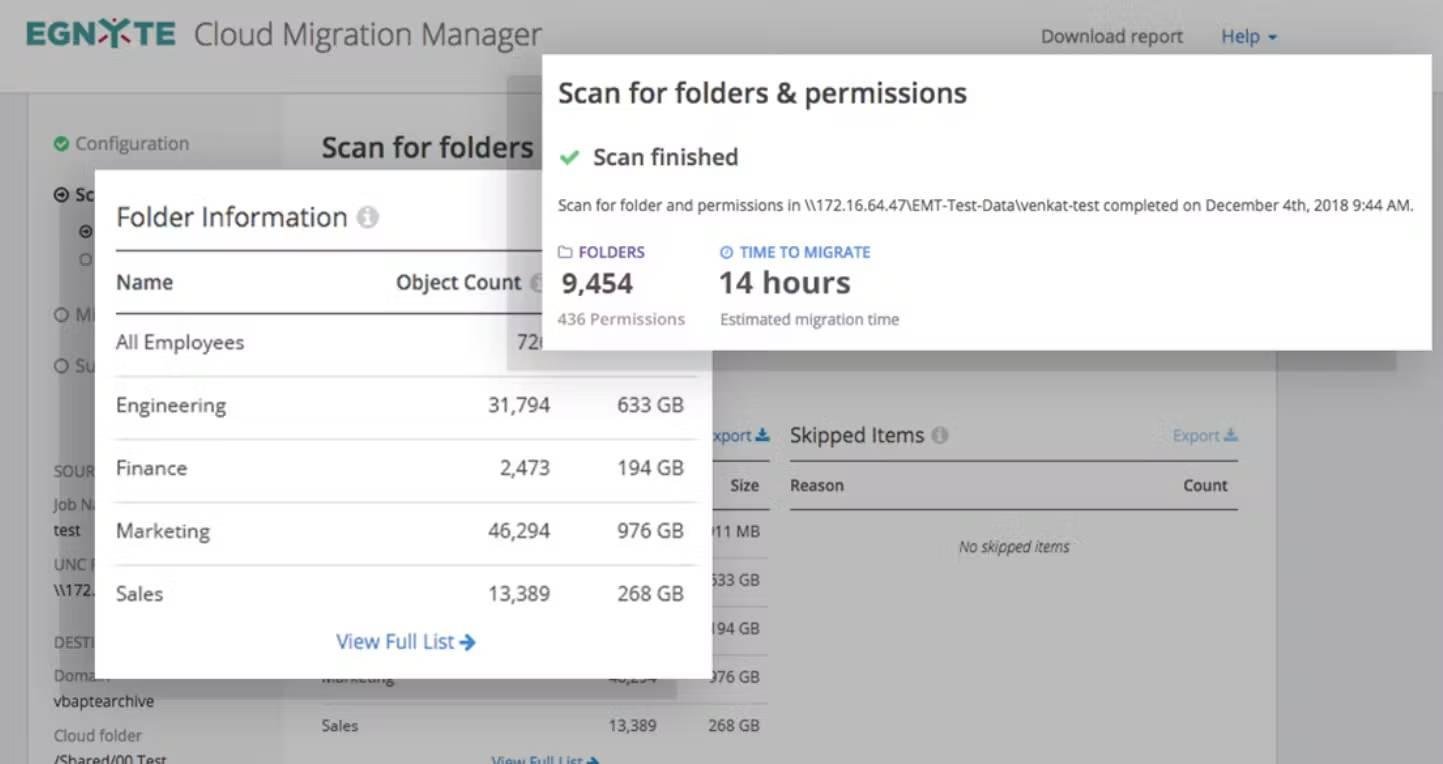Click the All Employees row name
The height and width of the screenshot is (764, 1443).
(x=180, y=343)
